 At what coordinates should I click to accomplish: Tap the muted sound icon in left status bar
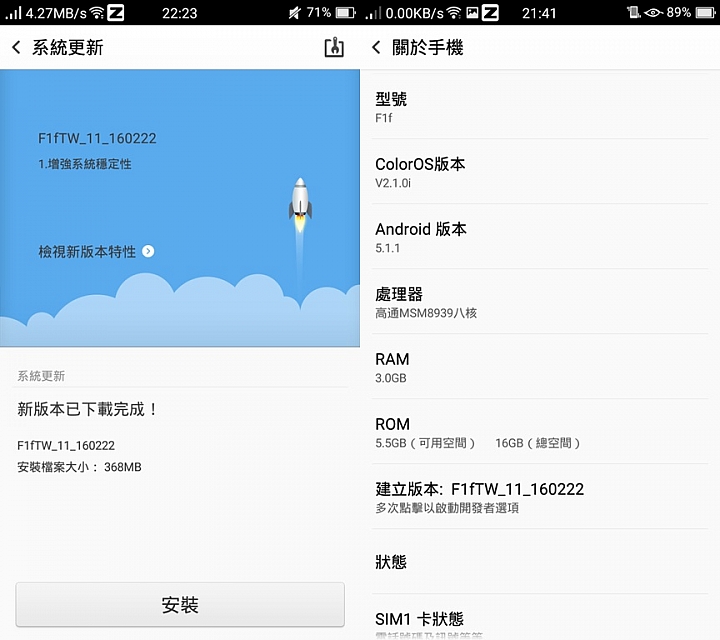point(294,12)
